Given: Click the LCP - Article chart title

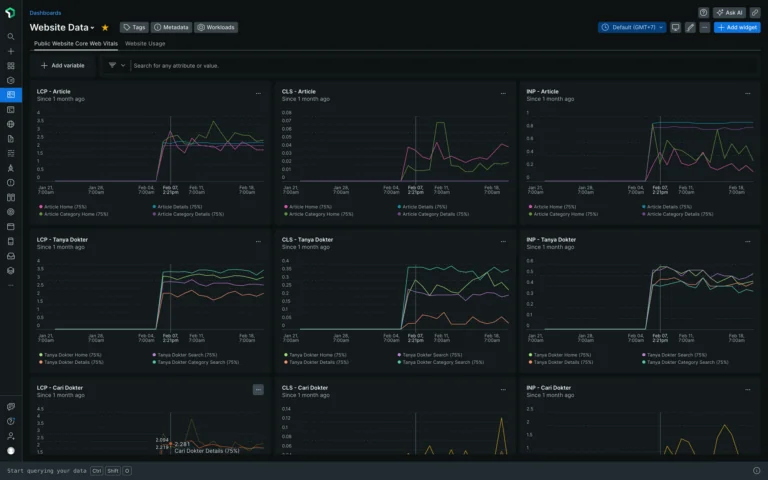Looking at the screenshot, I should point(53,92).
